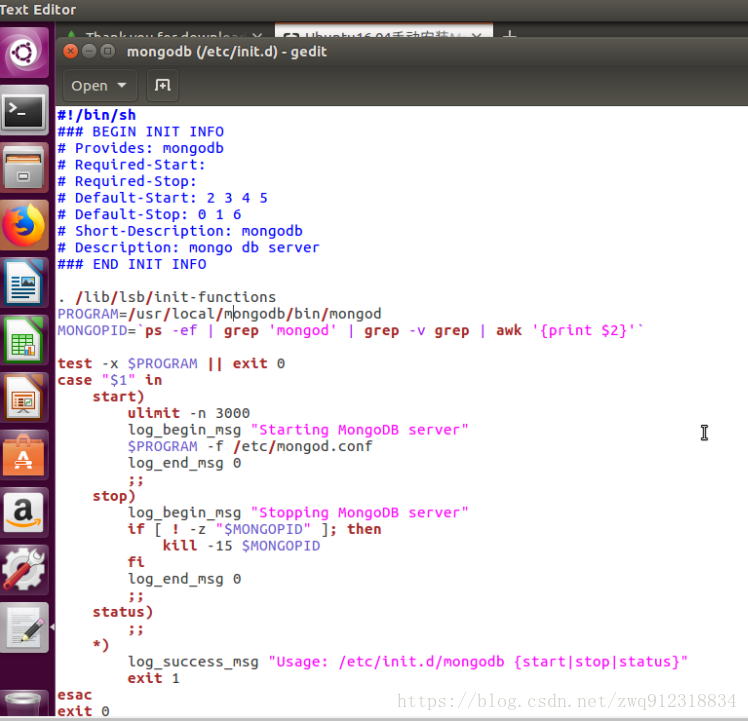Click the Open button in gedit
Viewport: 748px width, 721px height.
(x=90, y=86)
